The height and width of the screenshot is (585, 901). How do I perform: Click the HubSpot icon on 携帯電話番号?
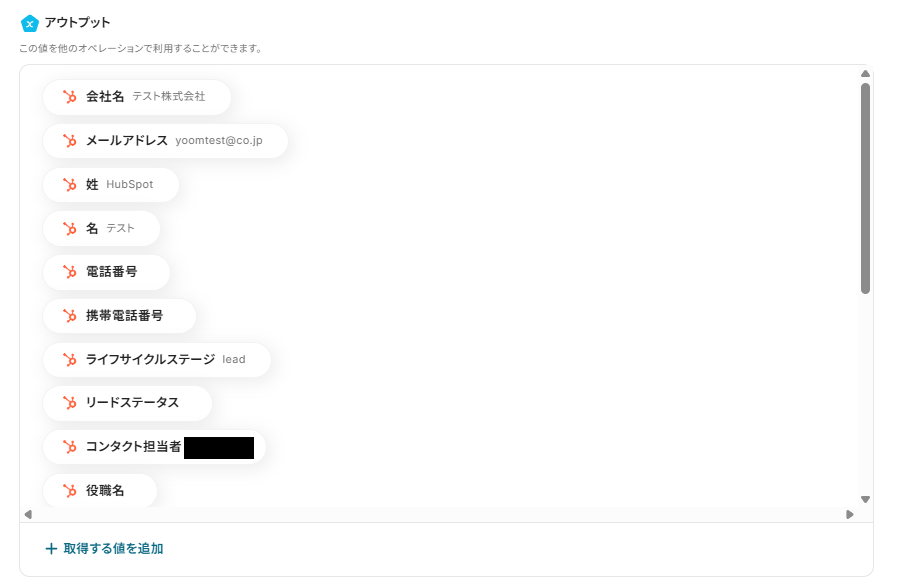[x=69, y=315]
